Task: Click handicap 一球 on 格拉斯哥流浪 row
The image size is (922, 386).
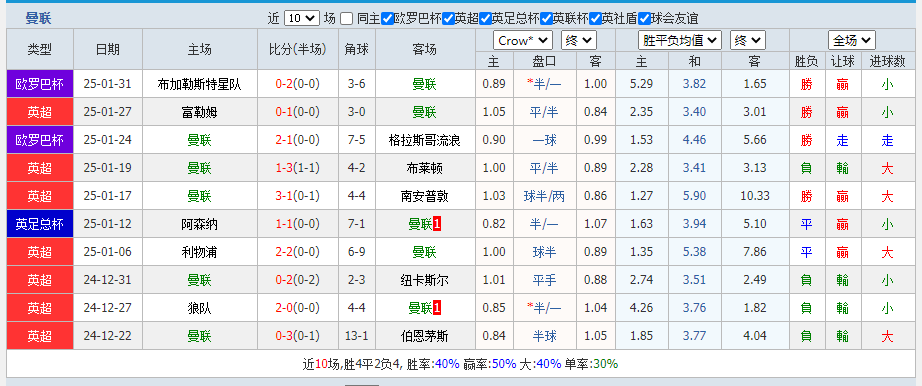Action: [x=544, y=140]
